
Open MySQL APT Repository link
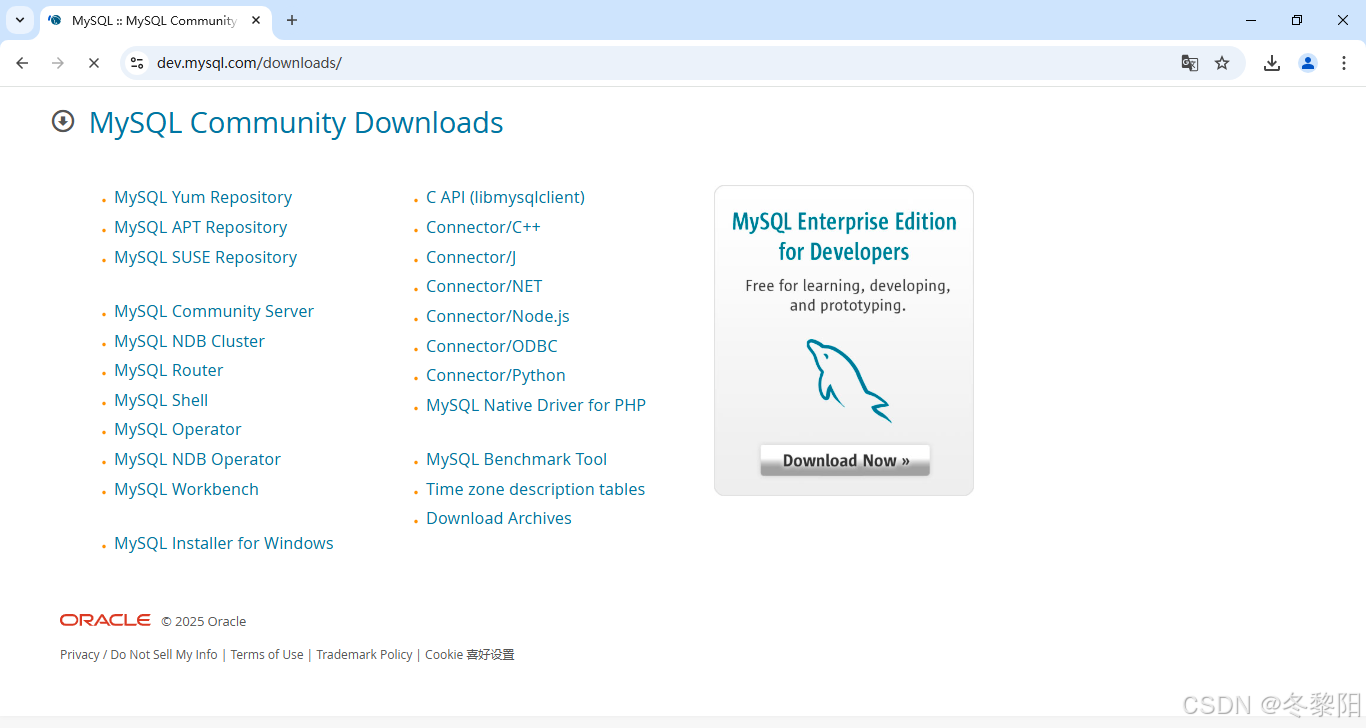[200, 227]
